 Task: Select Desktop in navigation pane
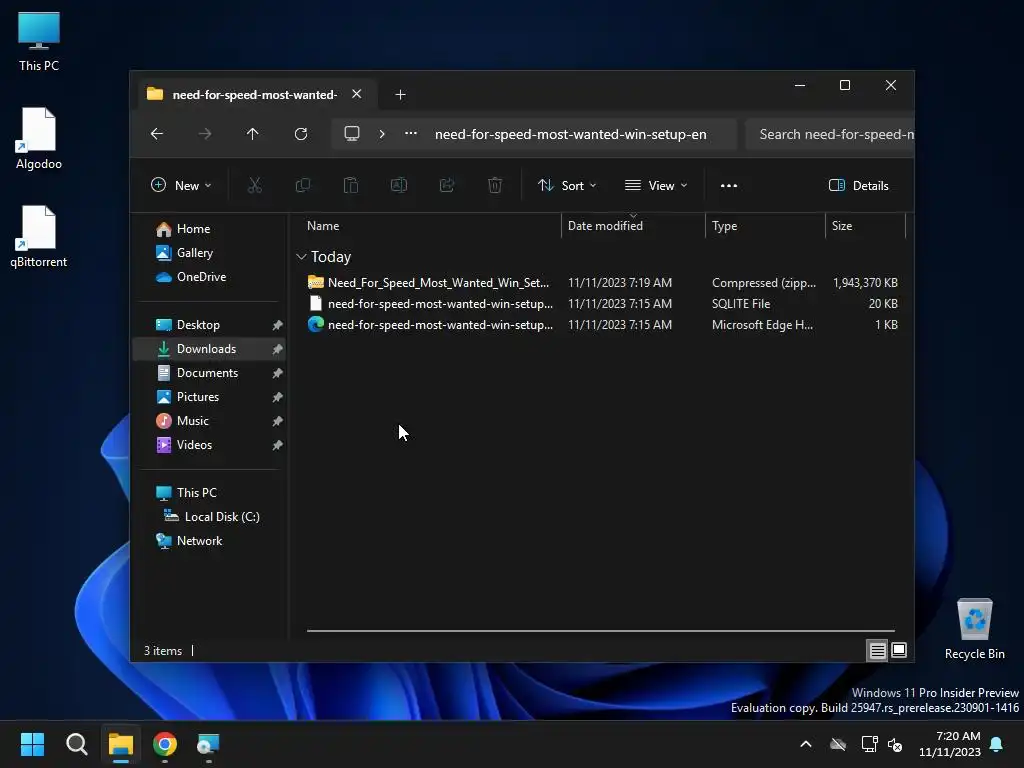(x=188, y=325)
